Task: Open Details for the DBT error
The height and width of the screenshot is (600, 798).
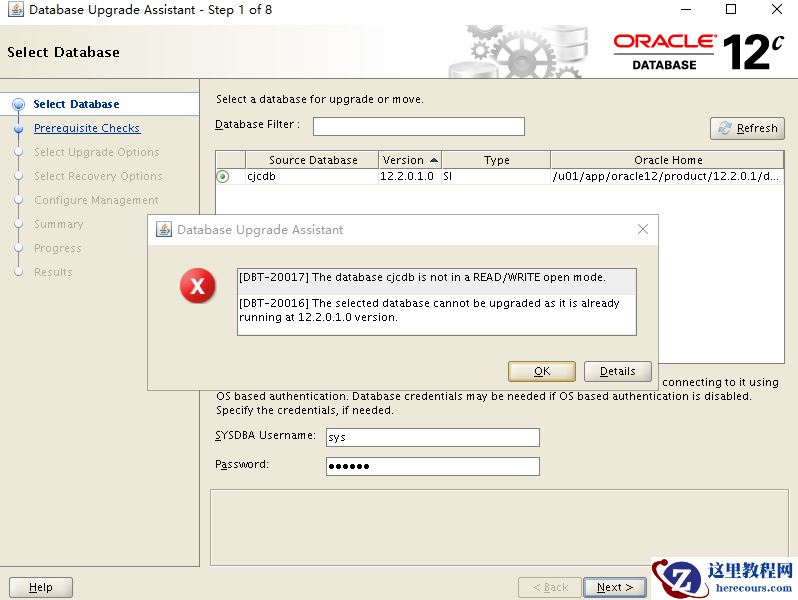Action: point(617,371)
